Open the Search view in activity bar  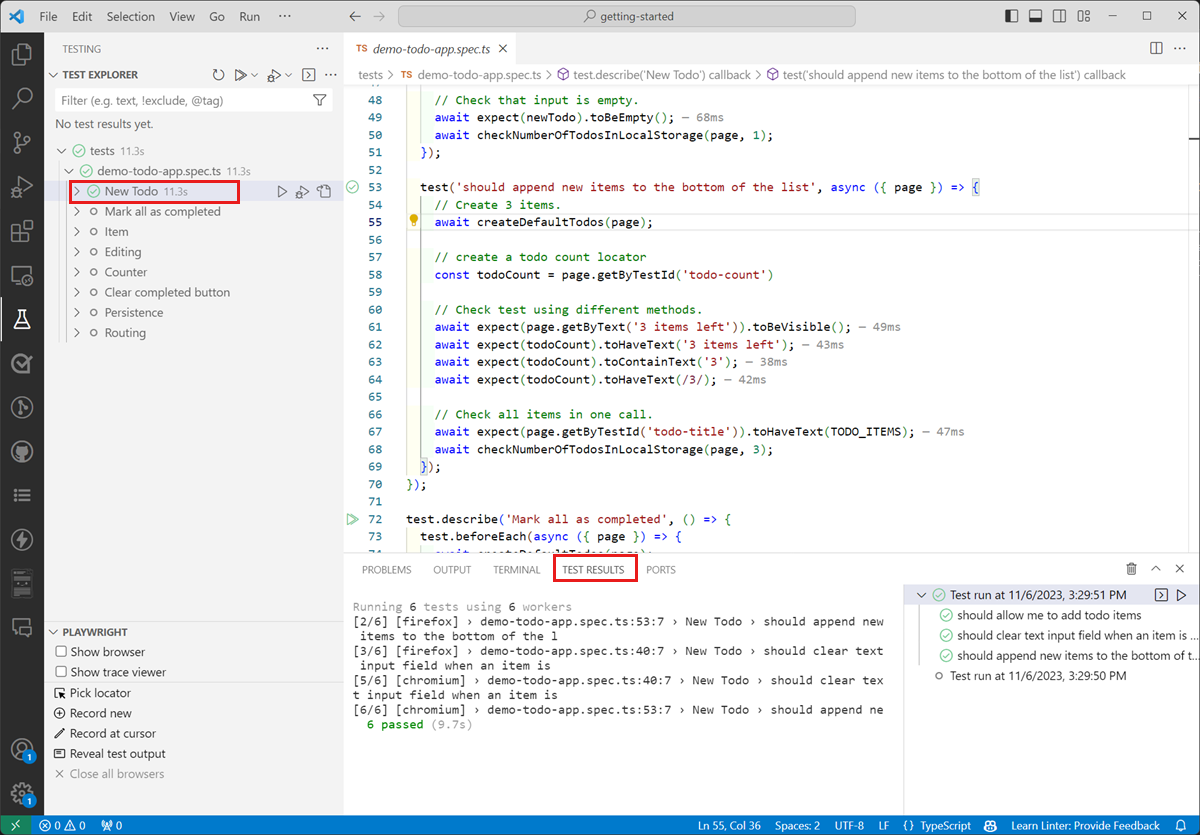22,98
